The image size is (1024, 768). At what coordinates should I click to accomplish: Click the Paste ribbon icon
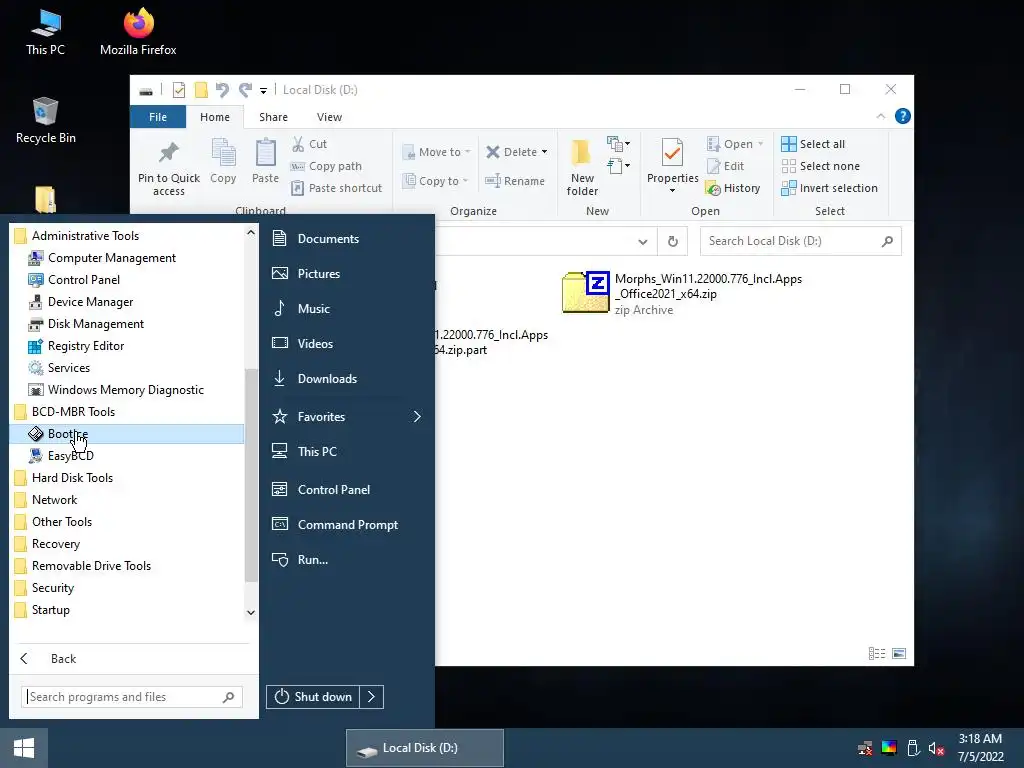[265, 161]
